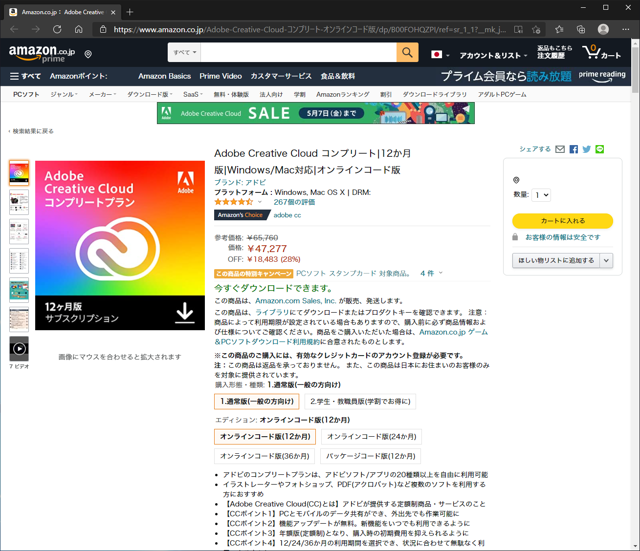Click お客様の情報は安全です link
Image resolution: width=640 pixels, height=551 pixels.
tap(562, 237)
